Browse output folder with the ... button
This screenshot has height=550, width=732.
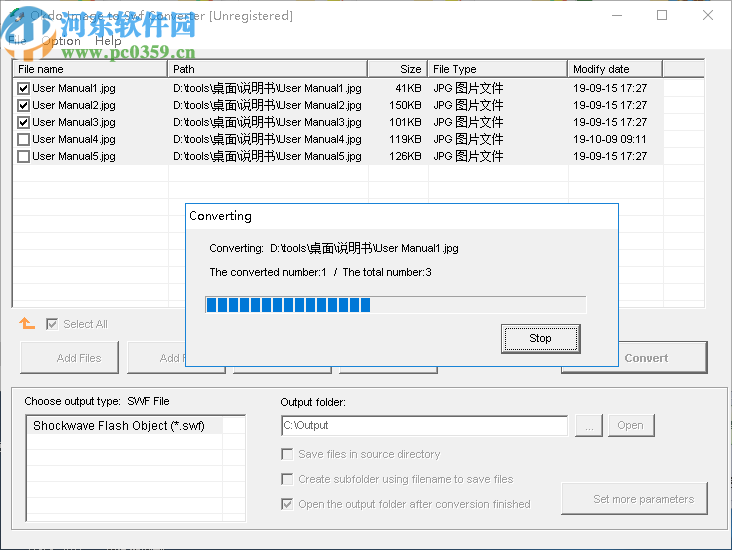(x=589, y=425)
